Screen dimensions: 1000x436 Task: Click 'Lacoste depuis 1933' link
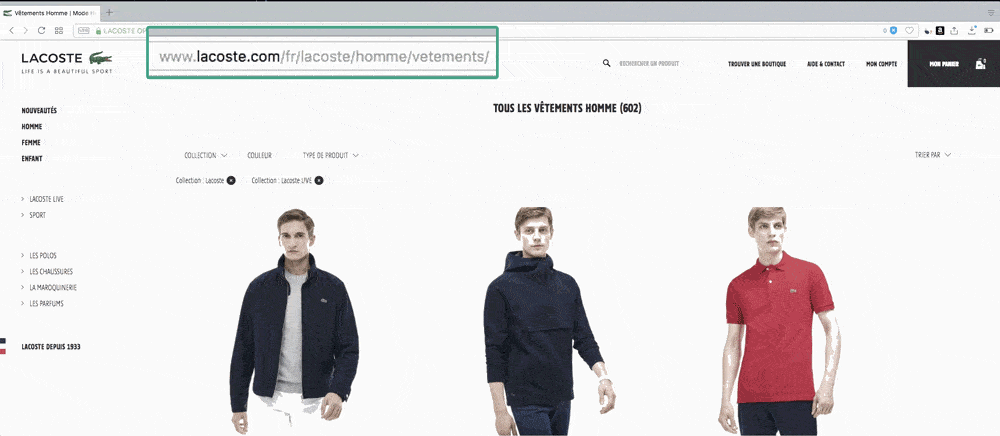click(x=51, y=347)
